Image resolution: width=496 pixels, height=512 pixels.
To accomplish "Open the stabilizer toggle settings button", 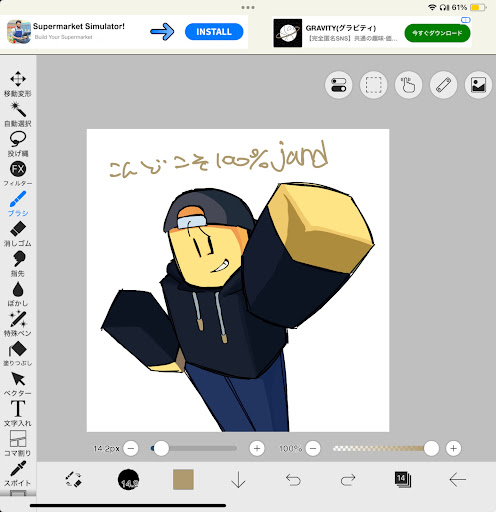I will coord(338,85).
